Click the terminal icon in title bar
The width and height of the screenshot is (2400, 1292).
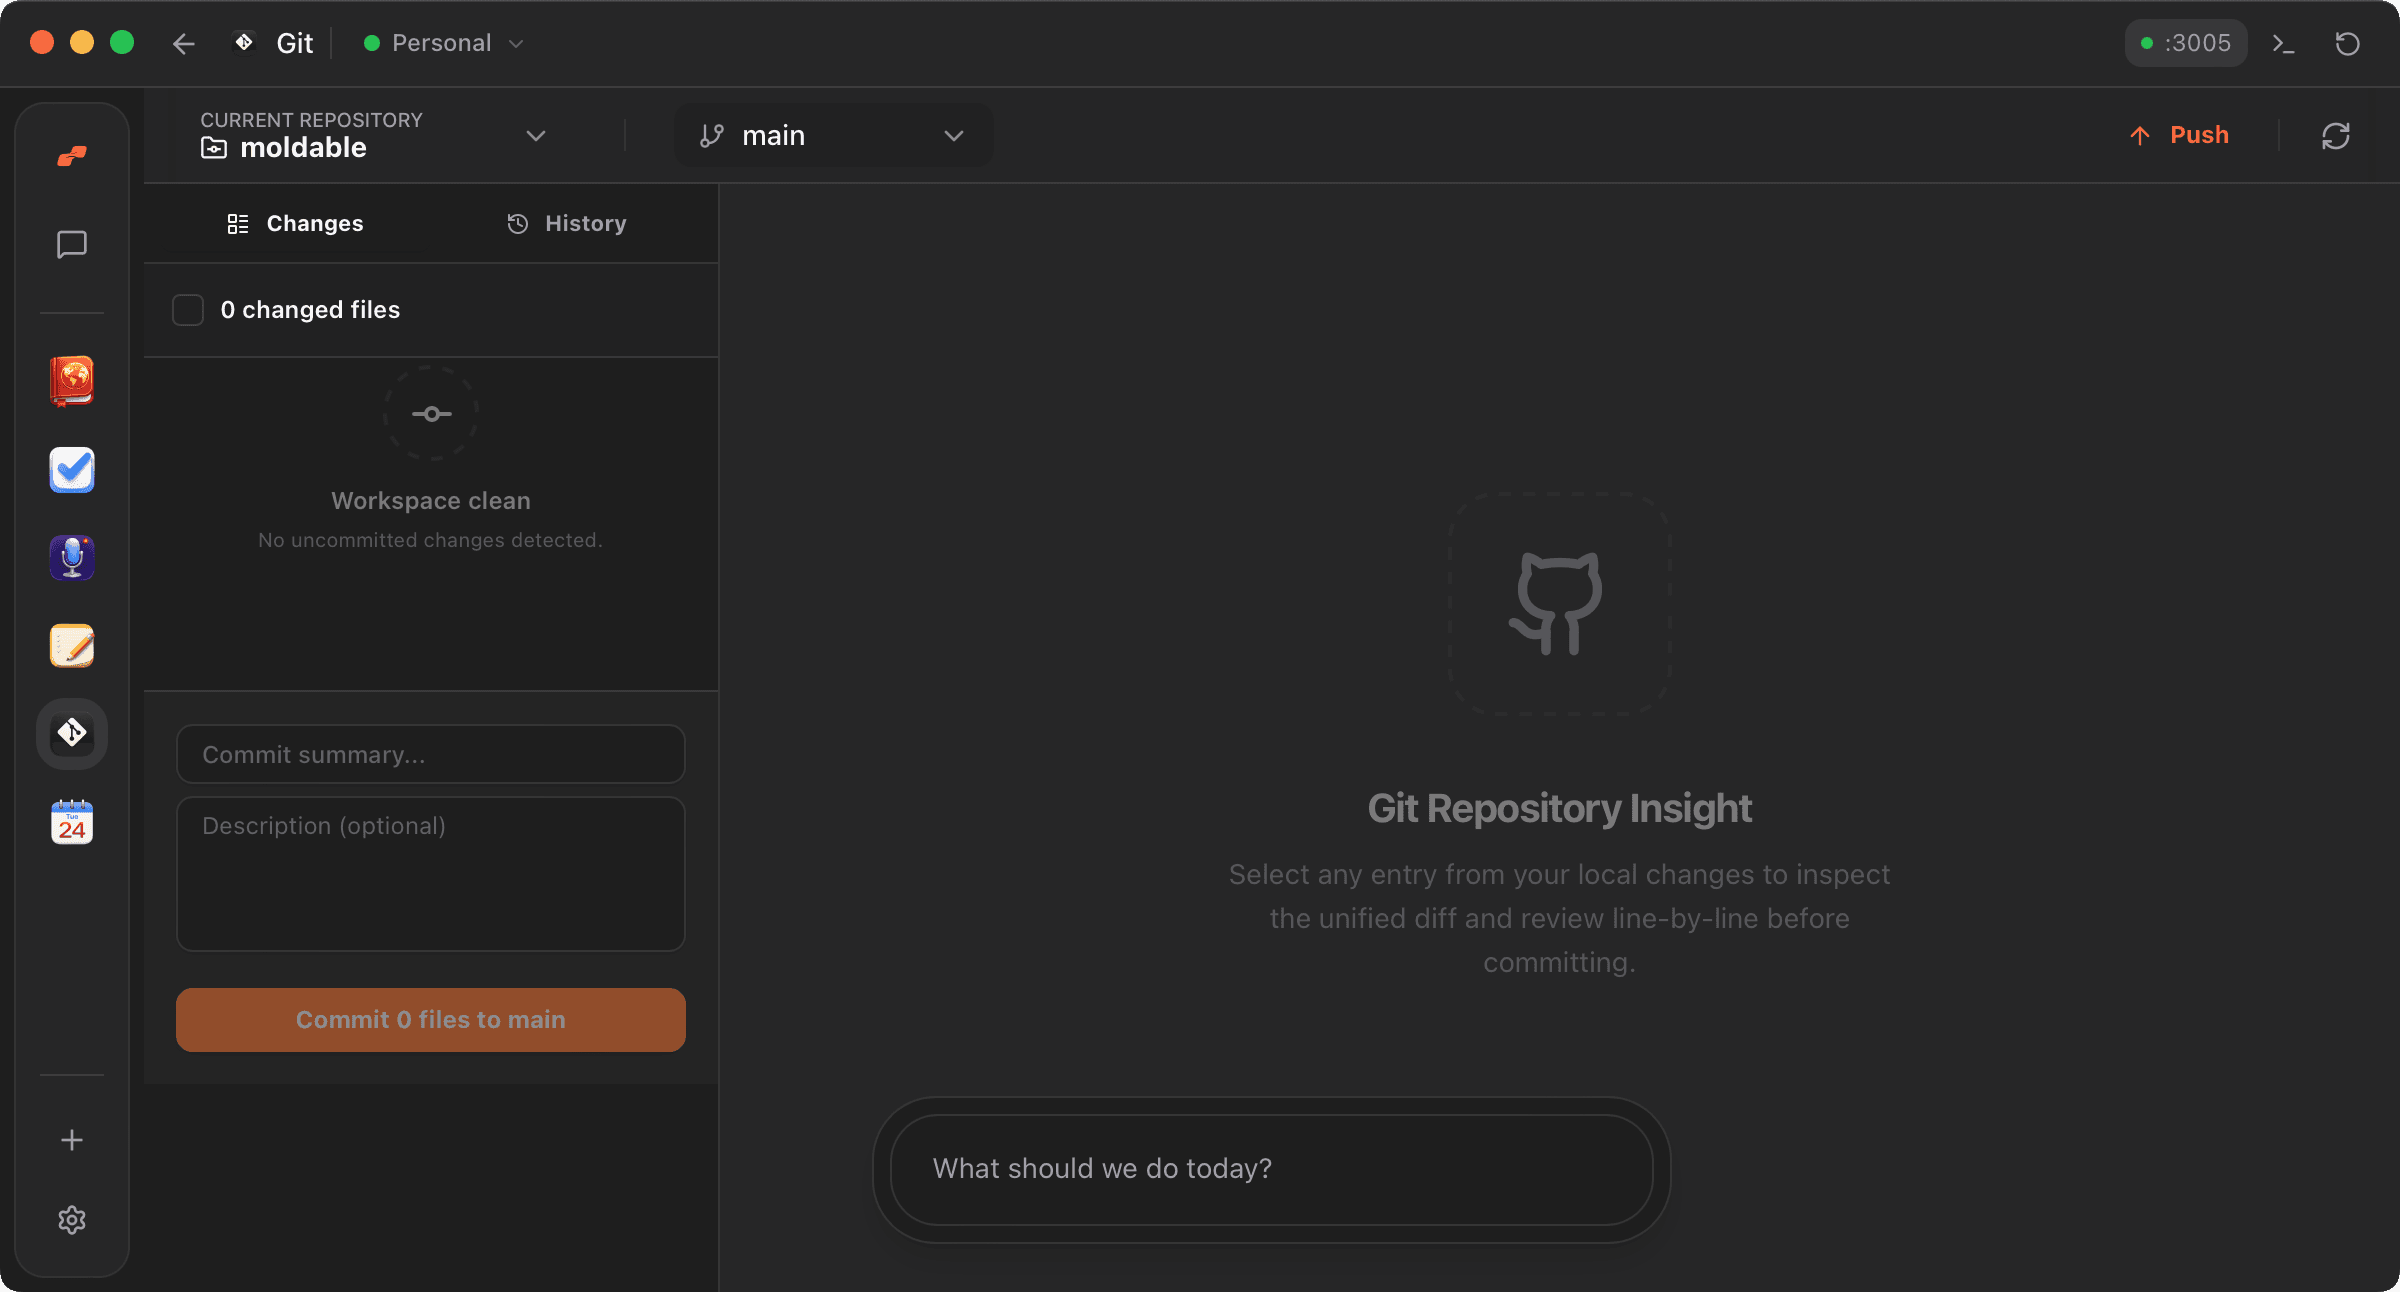coord(2283,43)
